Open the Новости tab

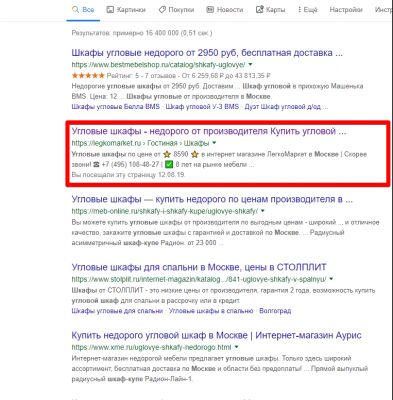[225, 10]
